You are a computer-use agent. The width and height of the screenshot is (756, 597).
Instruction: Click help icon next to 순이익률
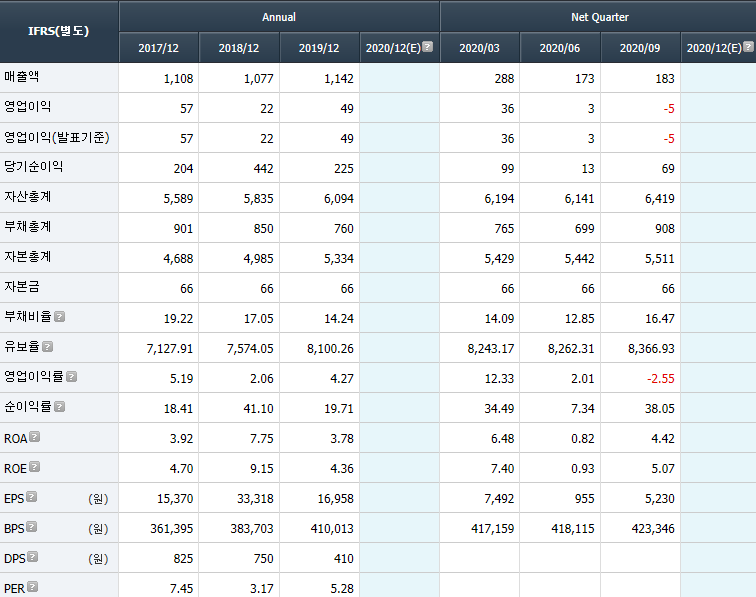(60, 407)
